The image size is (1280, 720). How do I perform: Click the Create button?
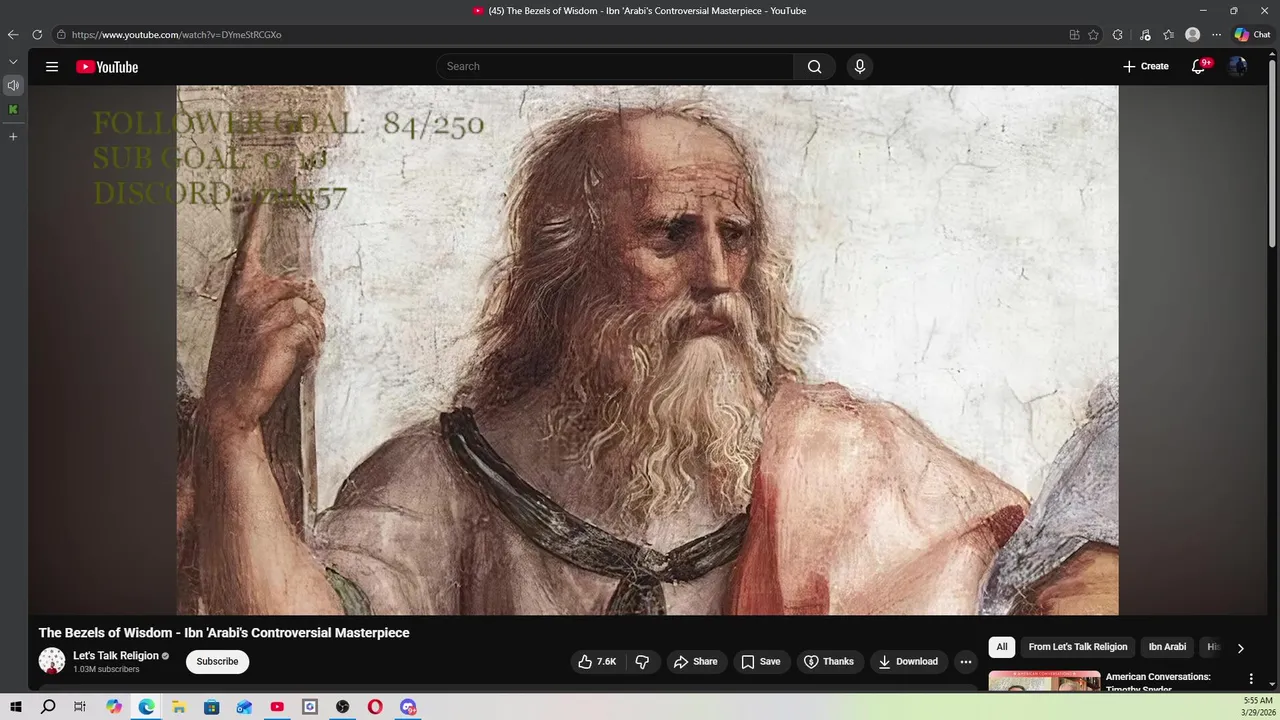pyautogui.click(x=1145, y=67)
